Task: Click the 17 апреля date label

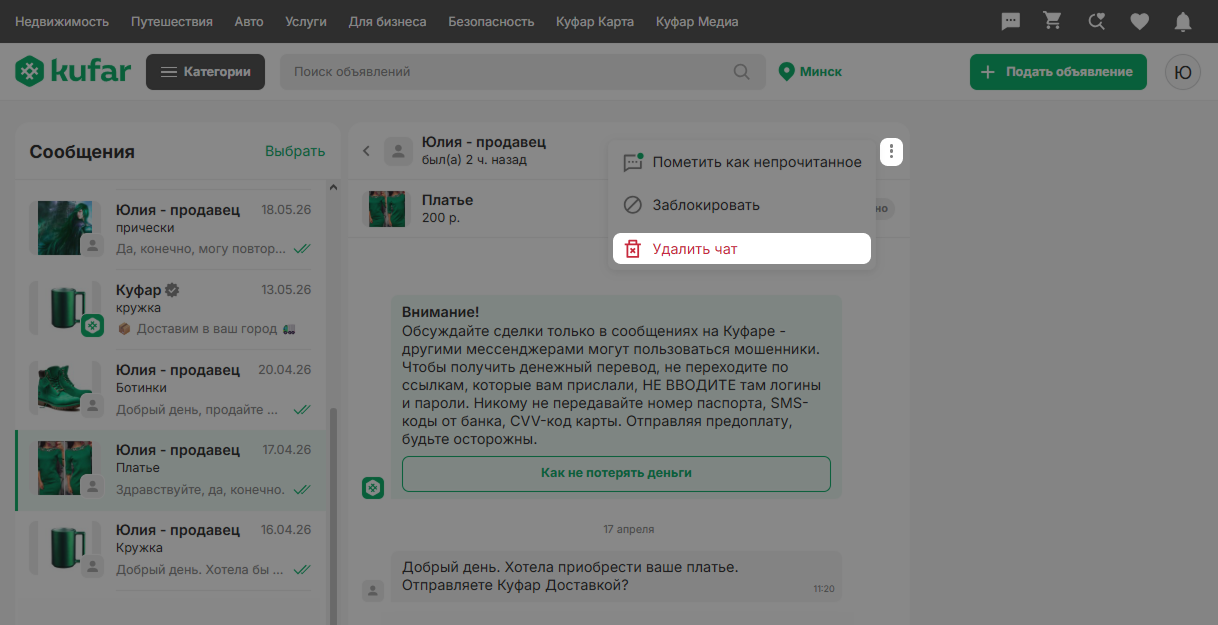Action: click(629, 528)
